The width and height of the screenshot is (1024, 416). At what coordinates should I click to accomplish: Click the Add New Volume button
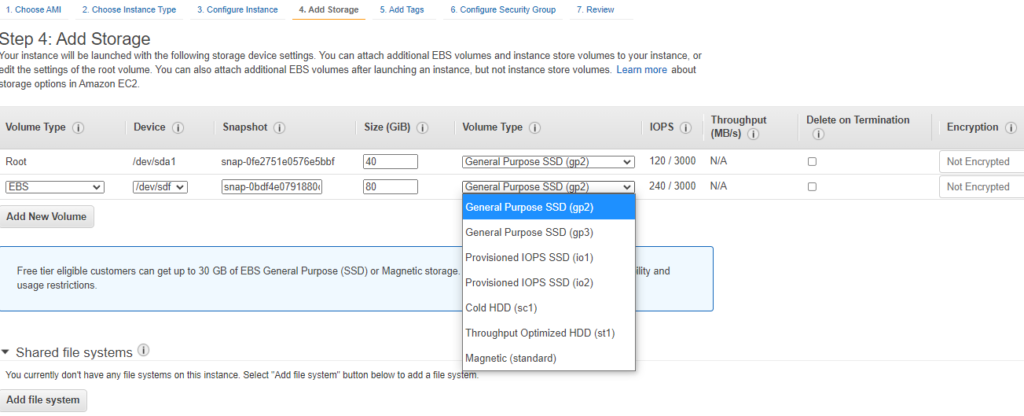point(46,217)
